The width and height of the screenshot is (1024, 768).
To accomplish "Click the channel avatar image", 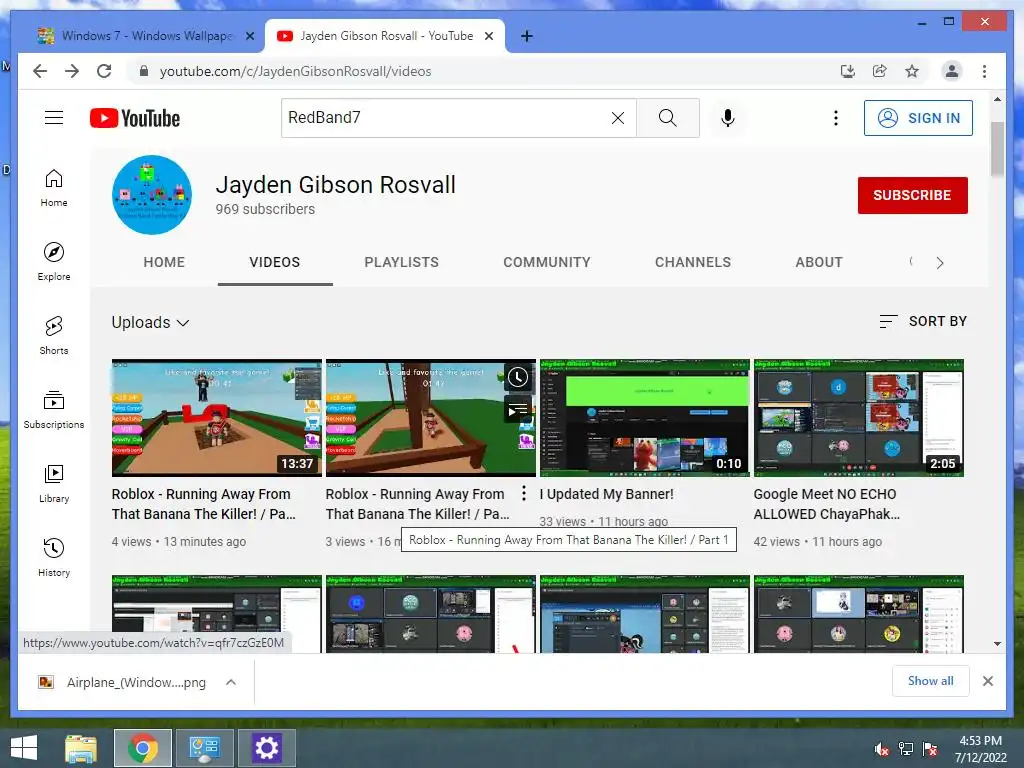I will click(152, 195).
